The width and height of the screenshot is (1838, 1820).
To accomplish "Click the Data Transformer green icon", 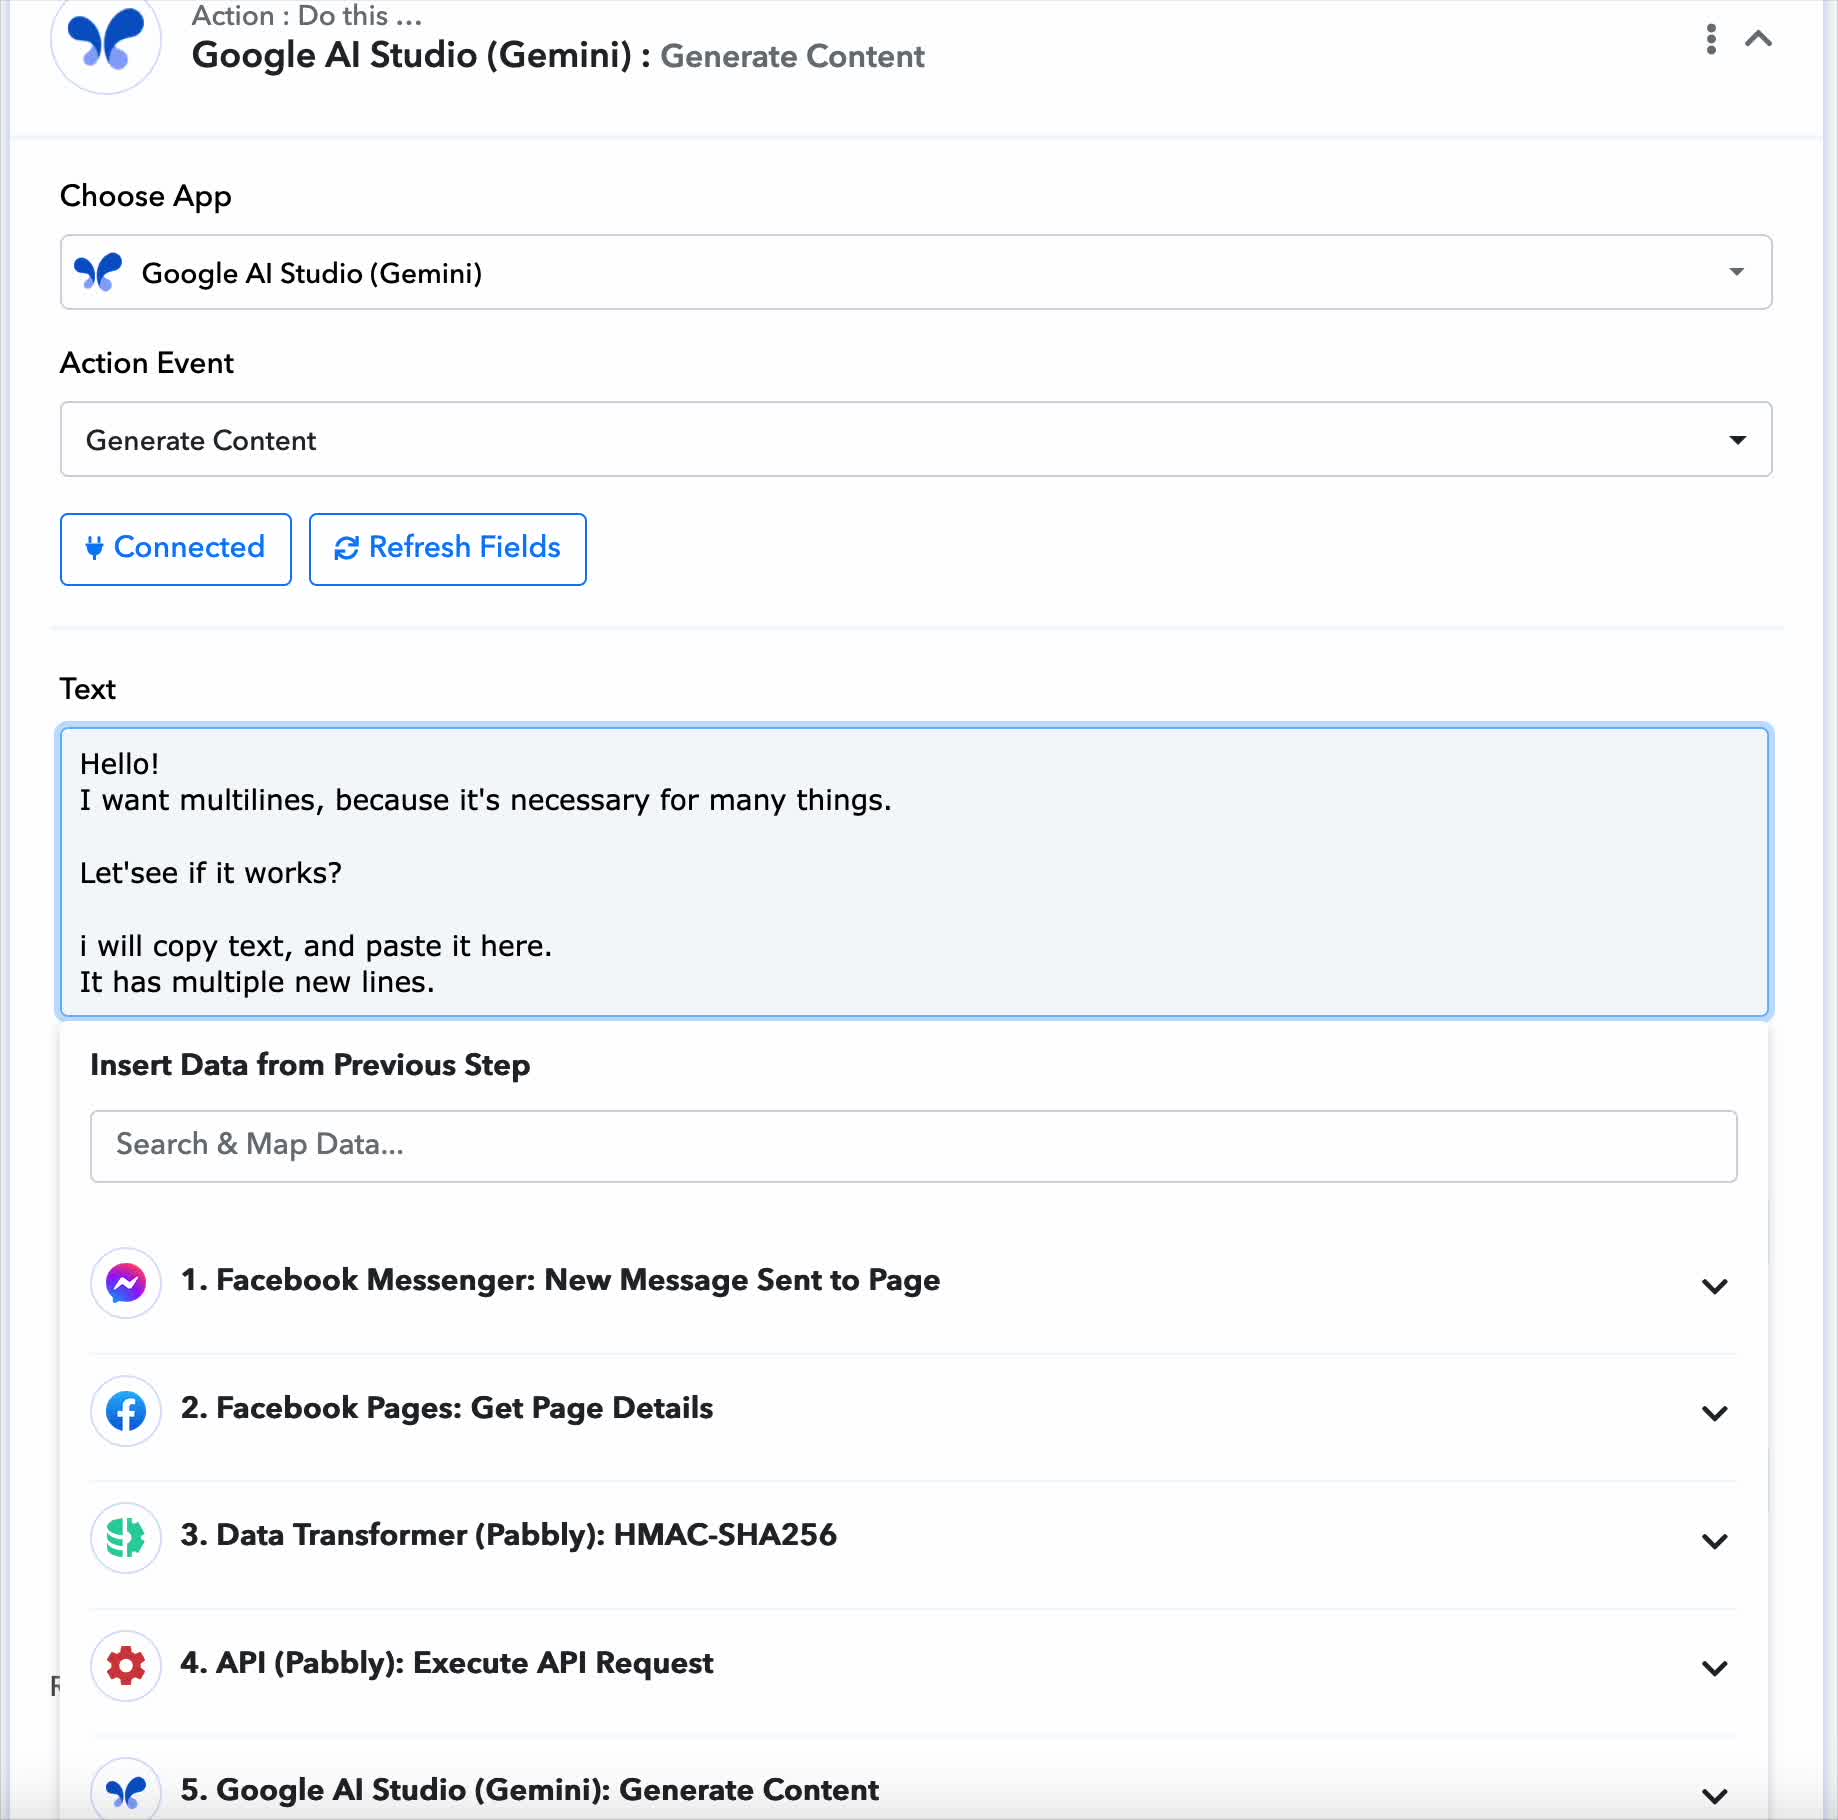I will pos(126,1537).
